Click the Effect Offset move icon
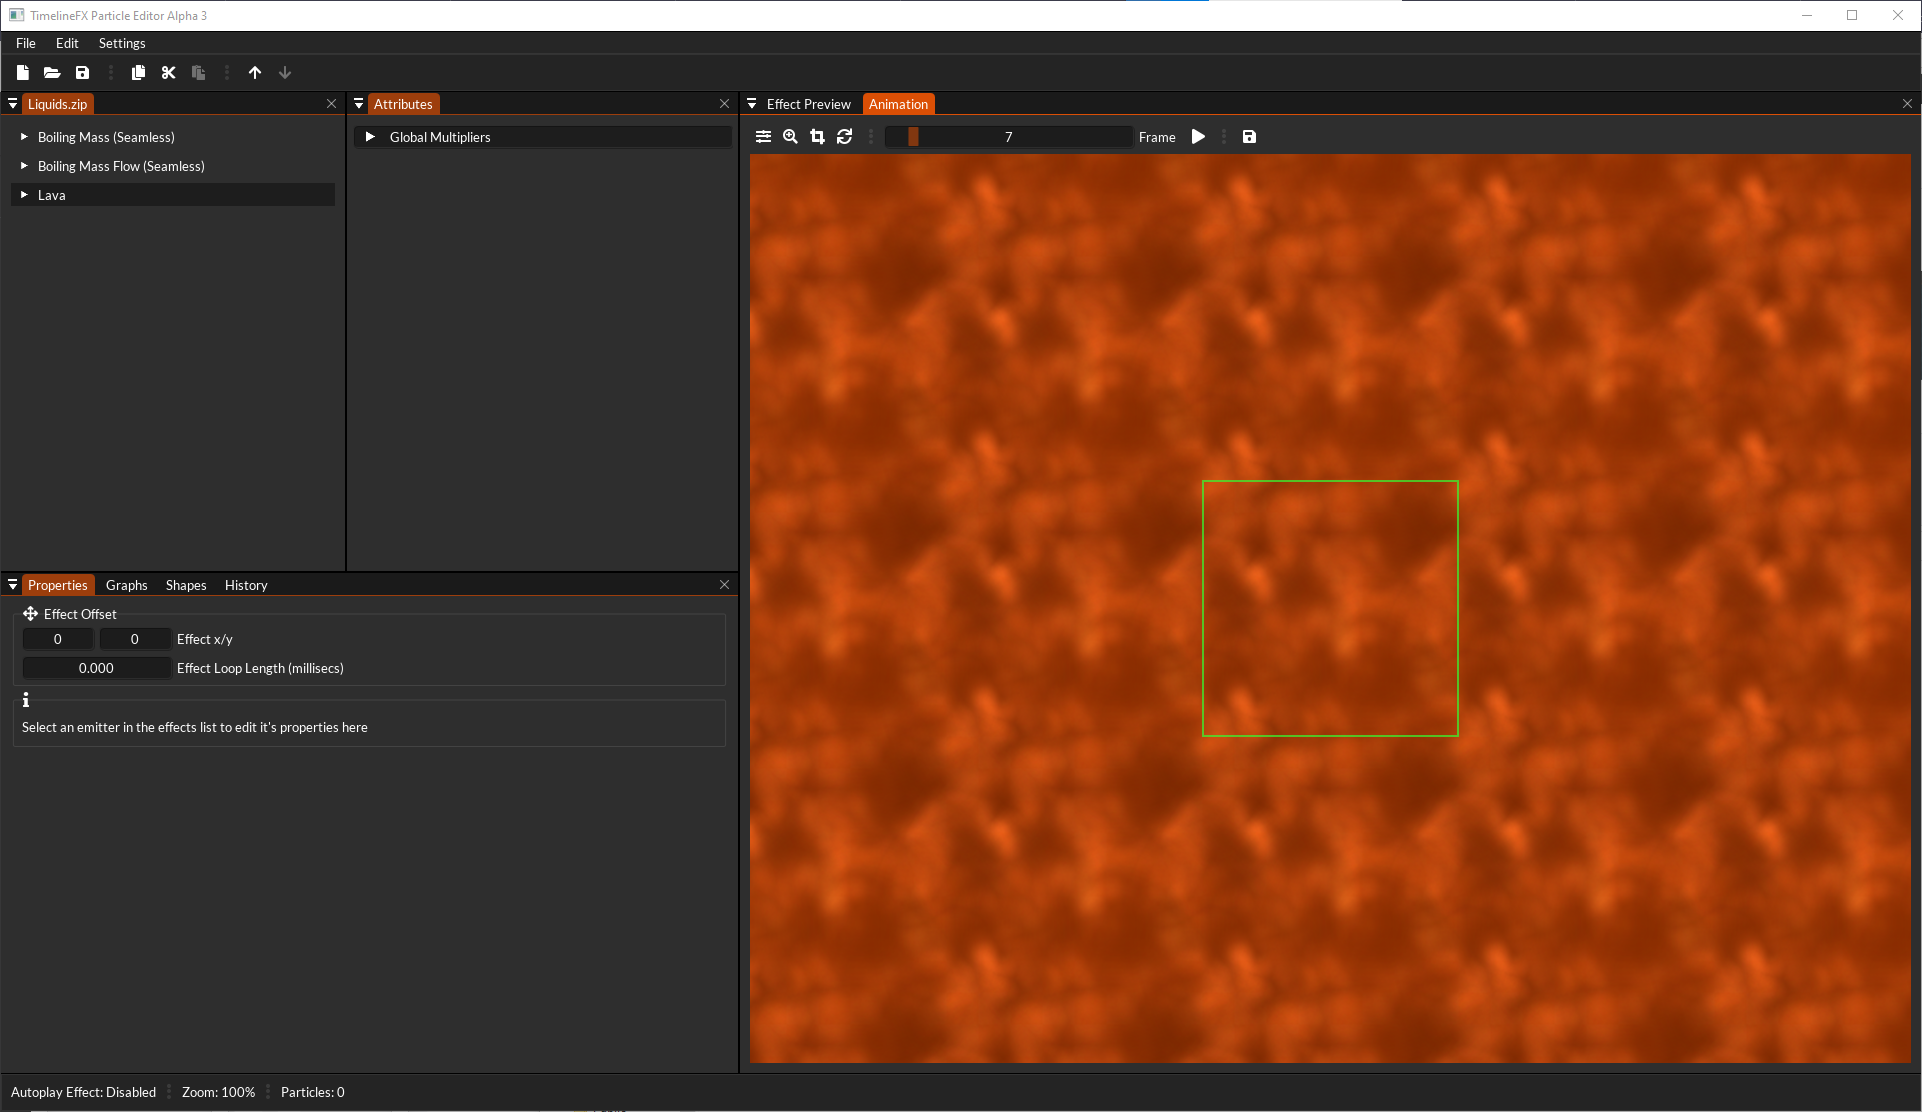 (x=30, y=614)
